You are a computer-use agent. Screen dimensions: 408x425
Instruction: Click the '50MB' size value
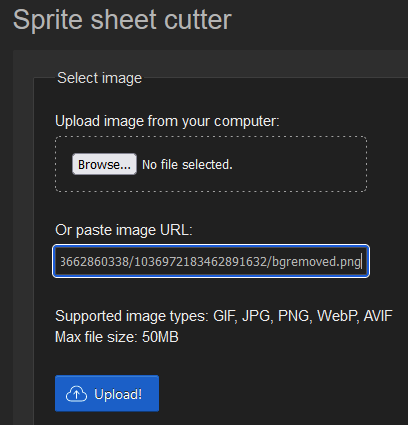point(160,337)
